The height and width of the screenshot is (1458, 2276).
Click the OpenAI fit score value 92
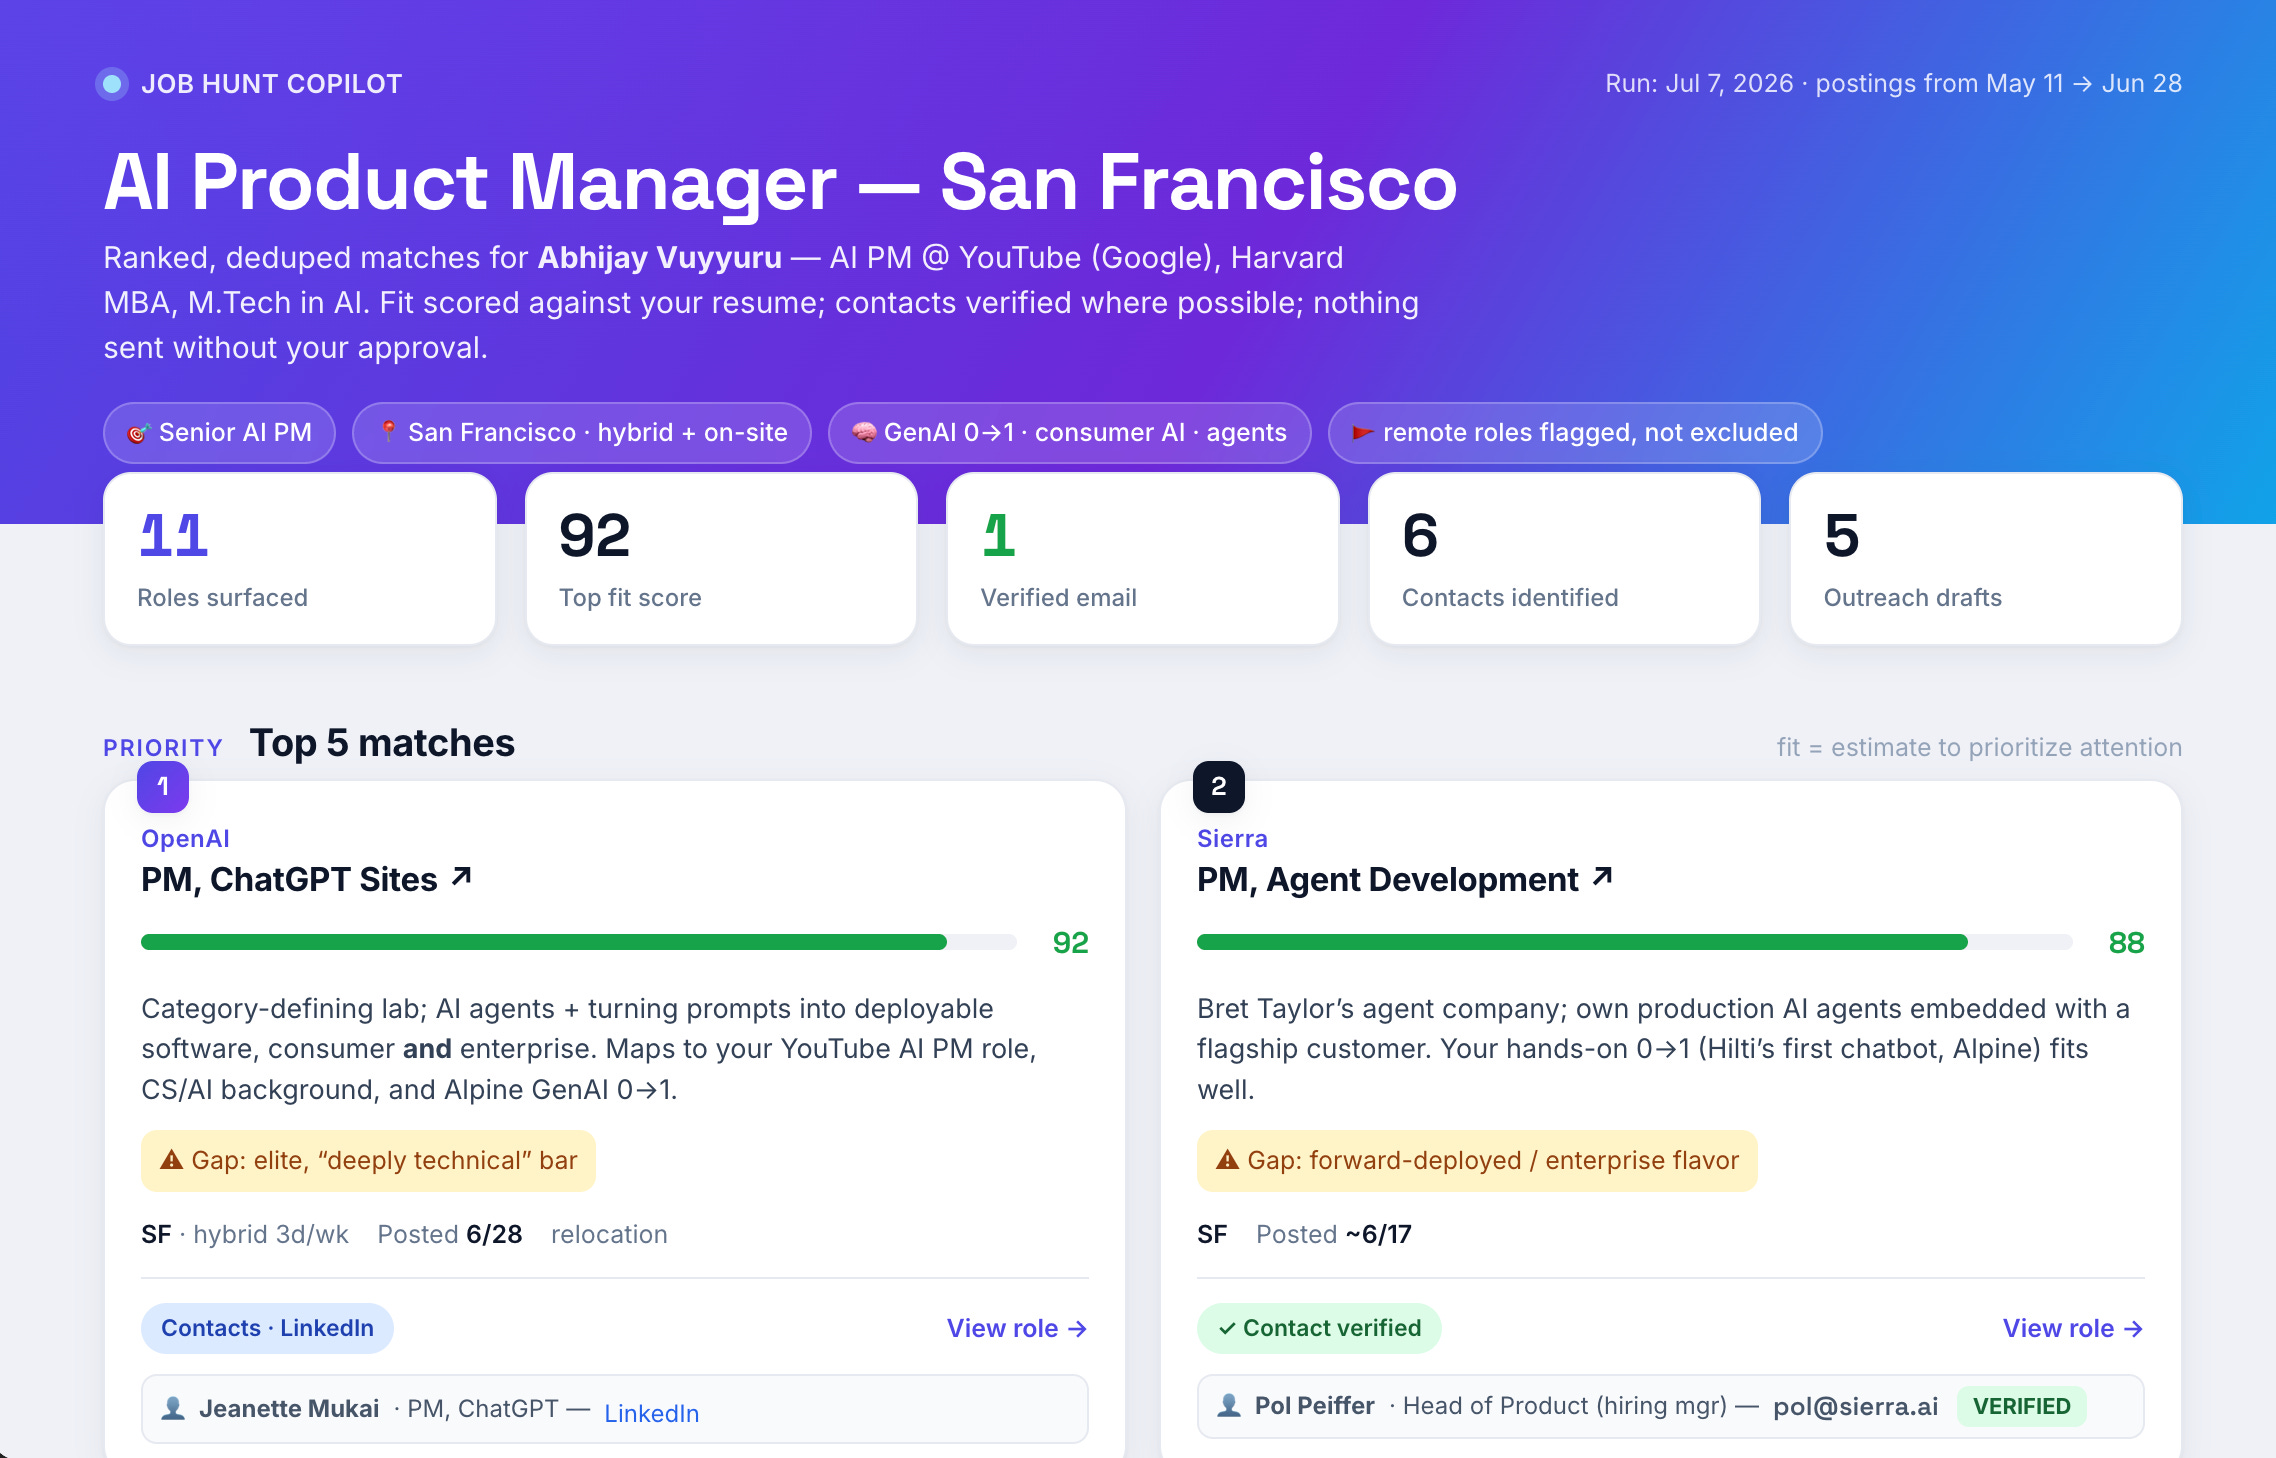[x=1070, y=942]
